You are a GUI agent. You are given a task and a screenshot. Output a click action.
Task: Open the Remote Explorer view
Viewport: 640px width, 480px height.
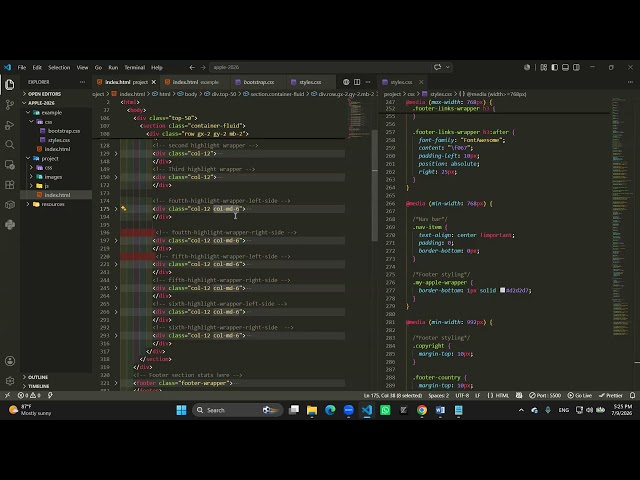10,164
